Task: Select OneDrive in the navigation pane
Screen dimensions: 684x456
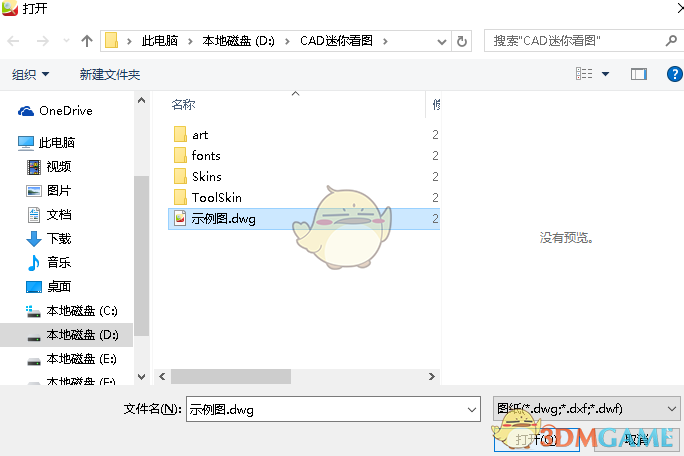Action: (x=65, y=111)
